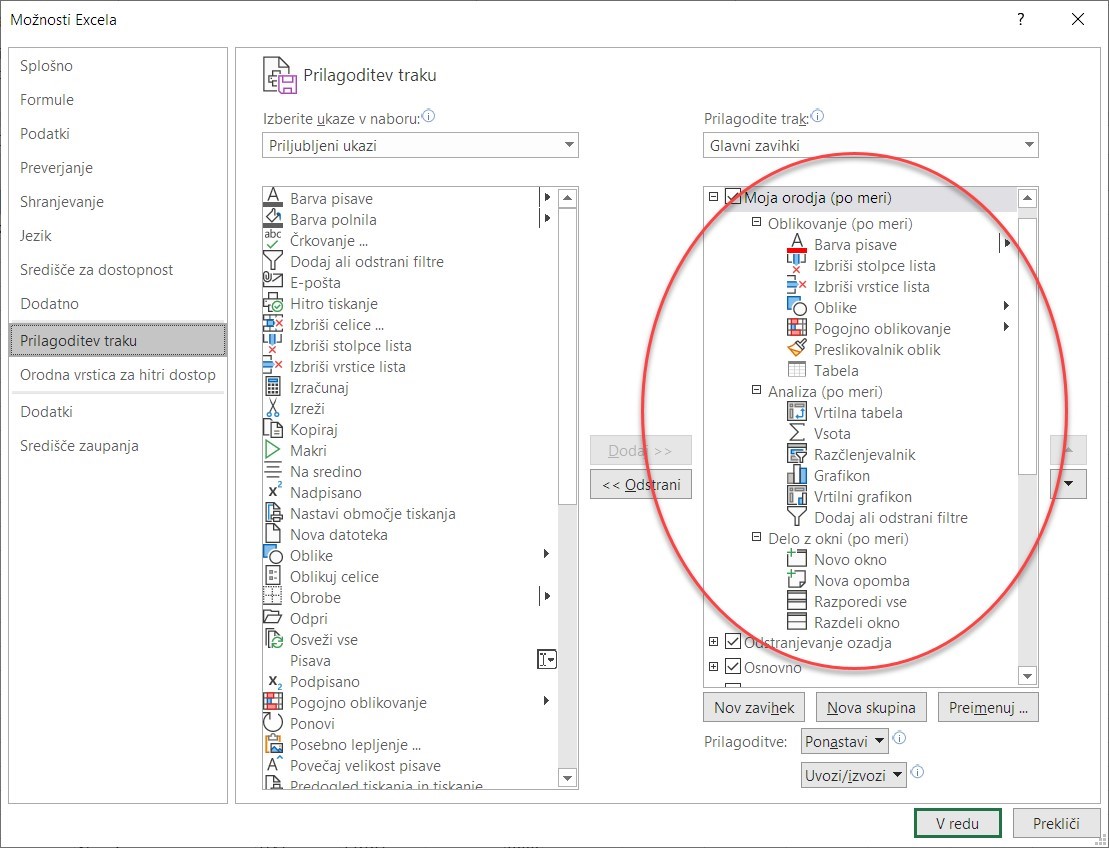Screen dimensions: 1109x848
Task: Select the Razčlenjevalnik slicer icon
Action: tap(797, 454)
